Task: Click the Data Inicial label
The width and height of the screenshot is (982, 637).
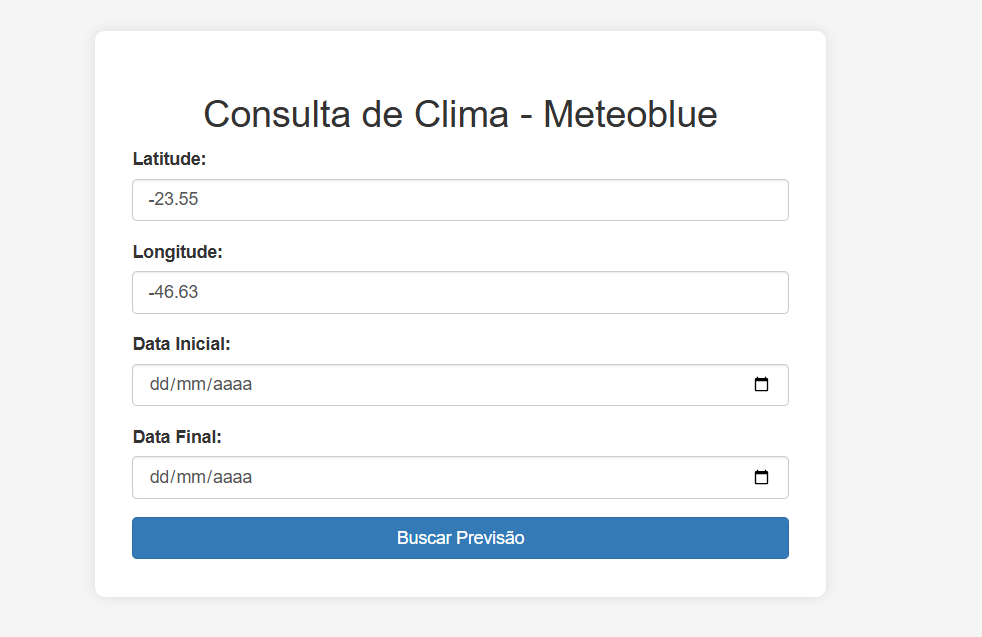Action: (x=182, y=344)
